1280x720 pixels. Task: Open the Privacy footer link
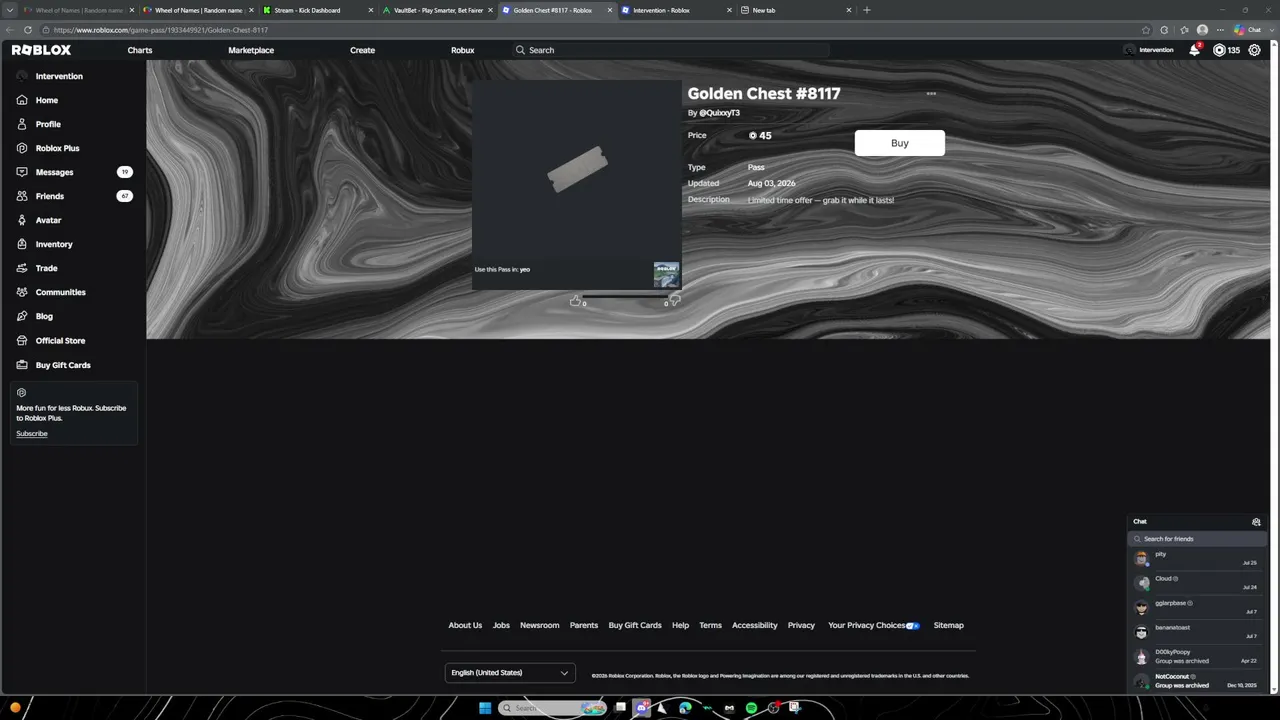click(x=801, y=626)
